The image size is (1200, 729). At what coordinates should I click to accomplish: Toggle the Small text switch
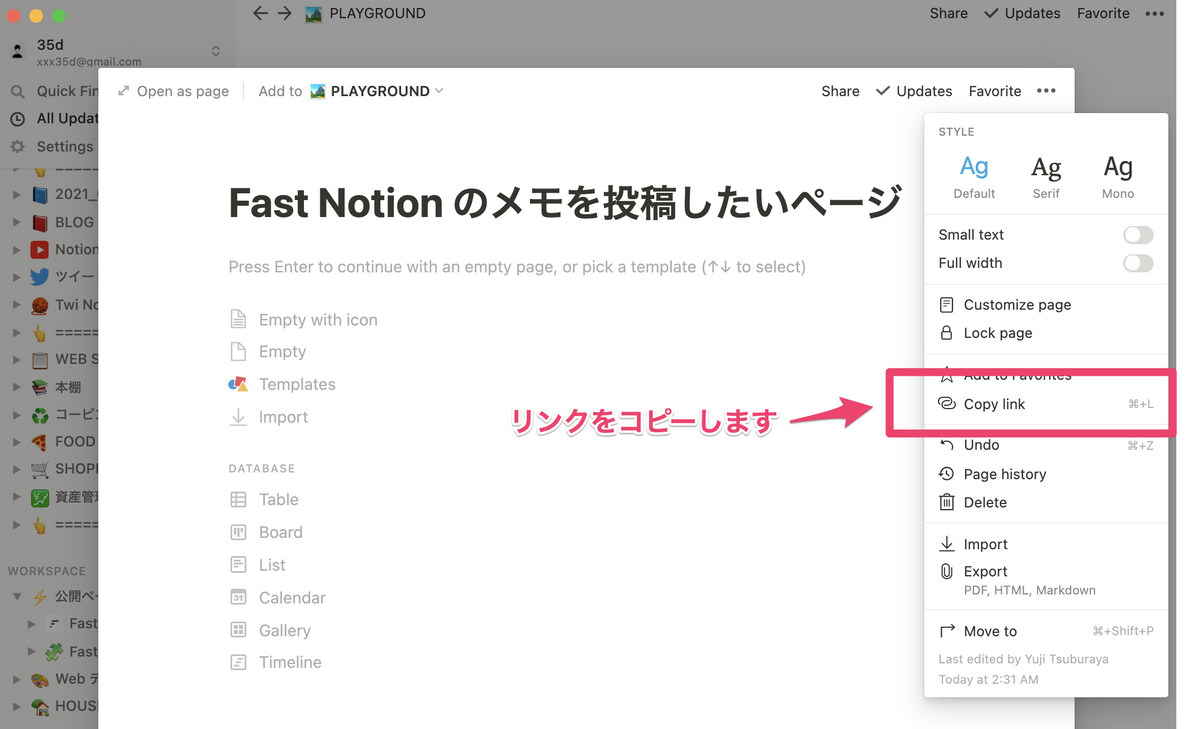[1137, 235]
